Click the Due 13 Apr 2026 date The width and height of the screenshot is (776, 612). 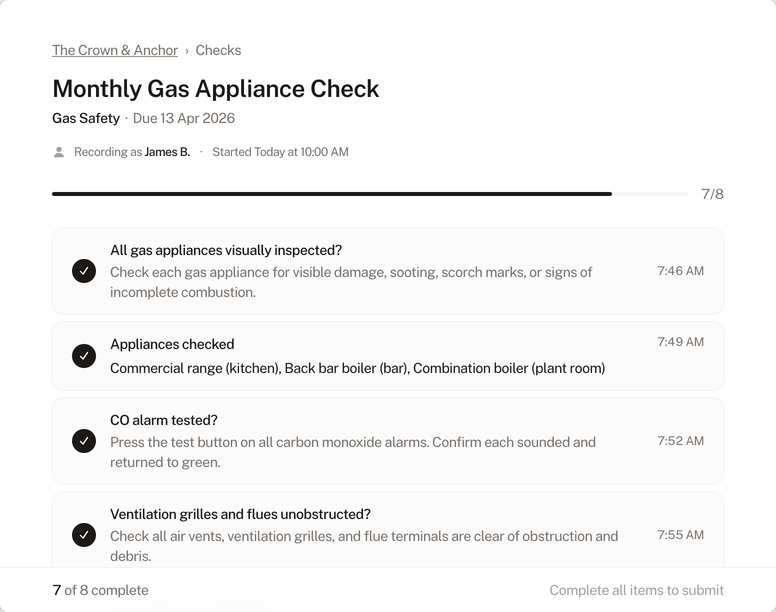pyautogui.click(x=184, y=118)
